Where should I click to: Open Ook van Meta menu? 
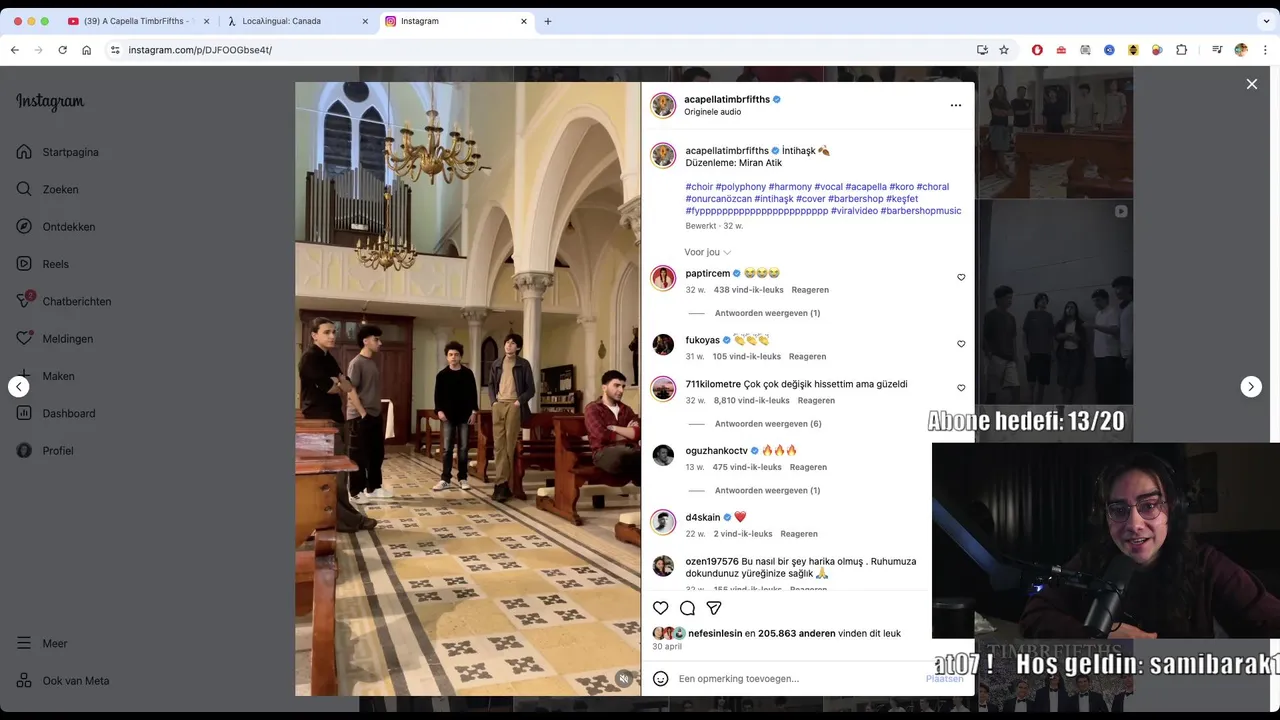click(63, 681)
